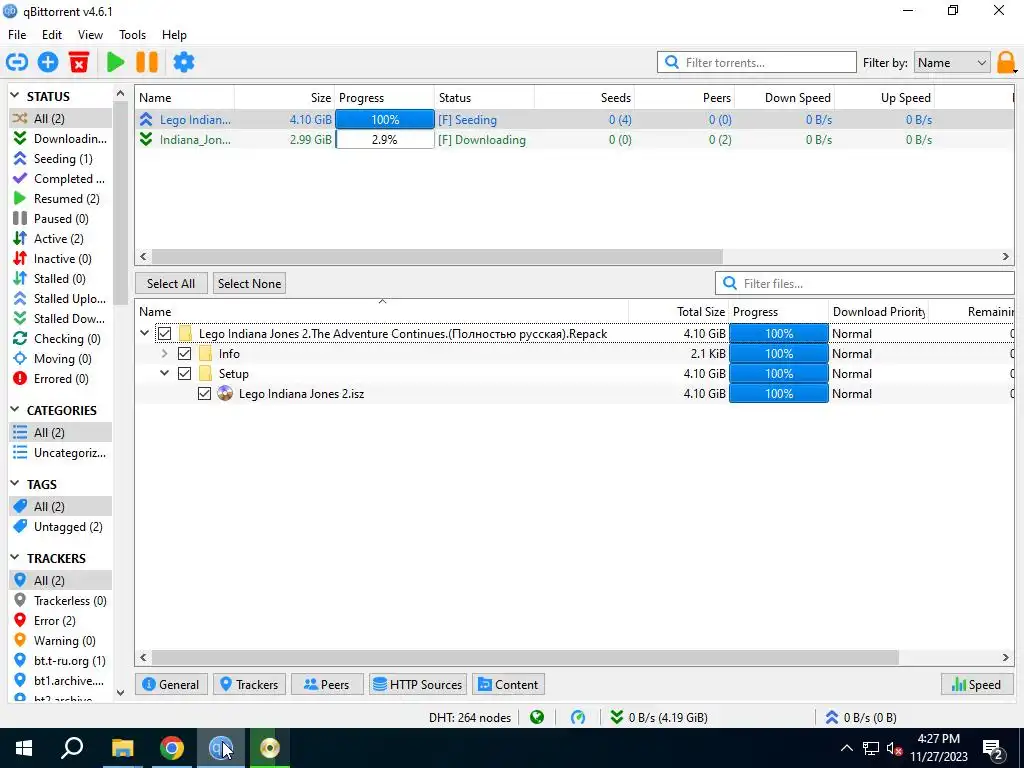Screen dimensions: 1024x768
Task: Uncheck the Info folder checkbox
Action: [184, 354]
